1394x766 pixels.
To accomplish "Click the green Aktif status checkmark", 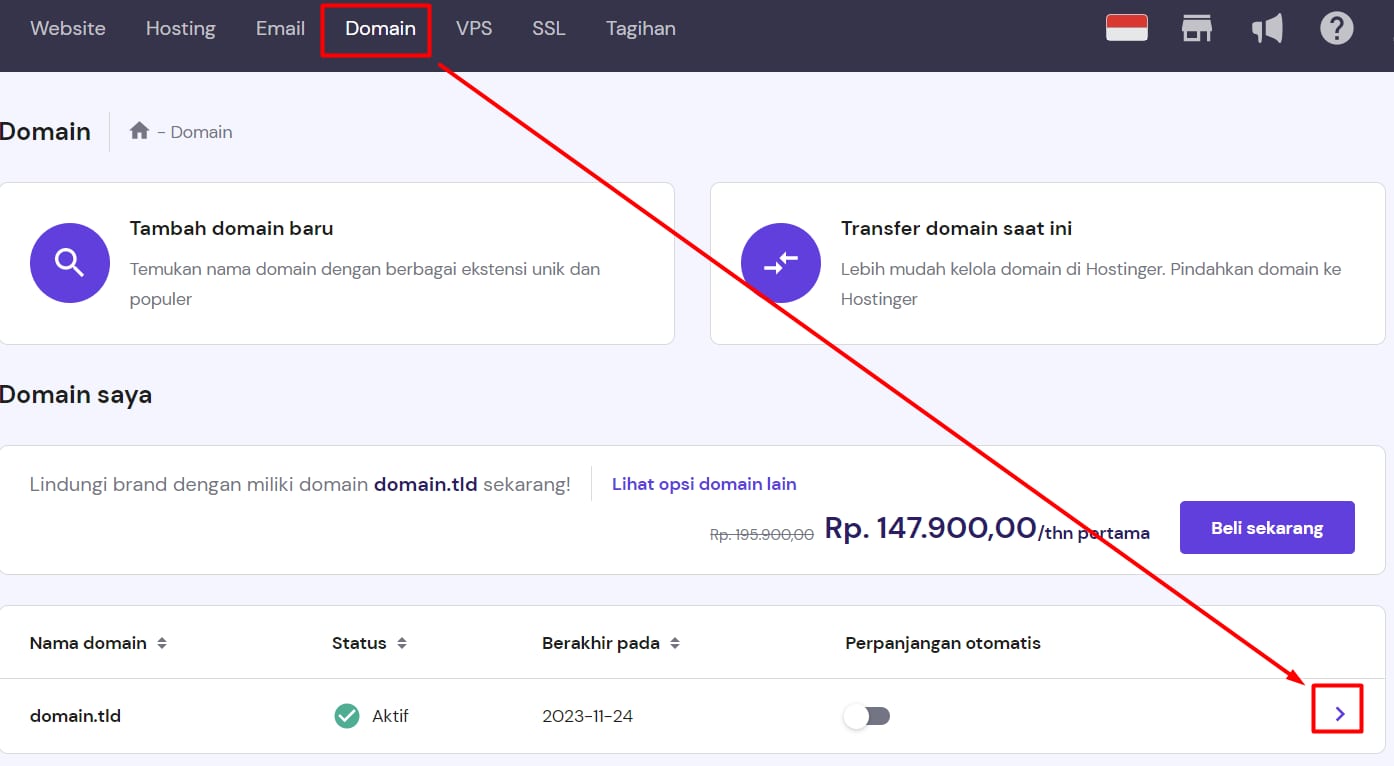I will [x=347, y=716].
